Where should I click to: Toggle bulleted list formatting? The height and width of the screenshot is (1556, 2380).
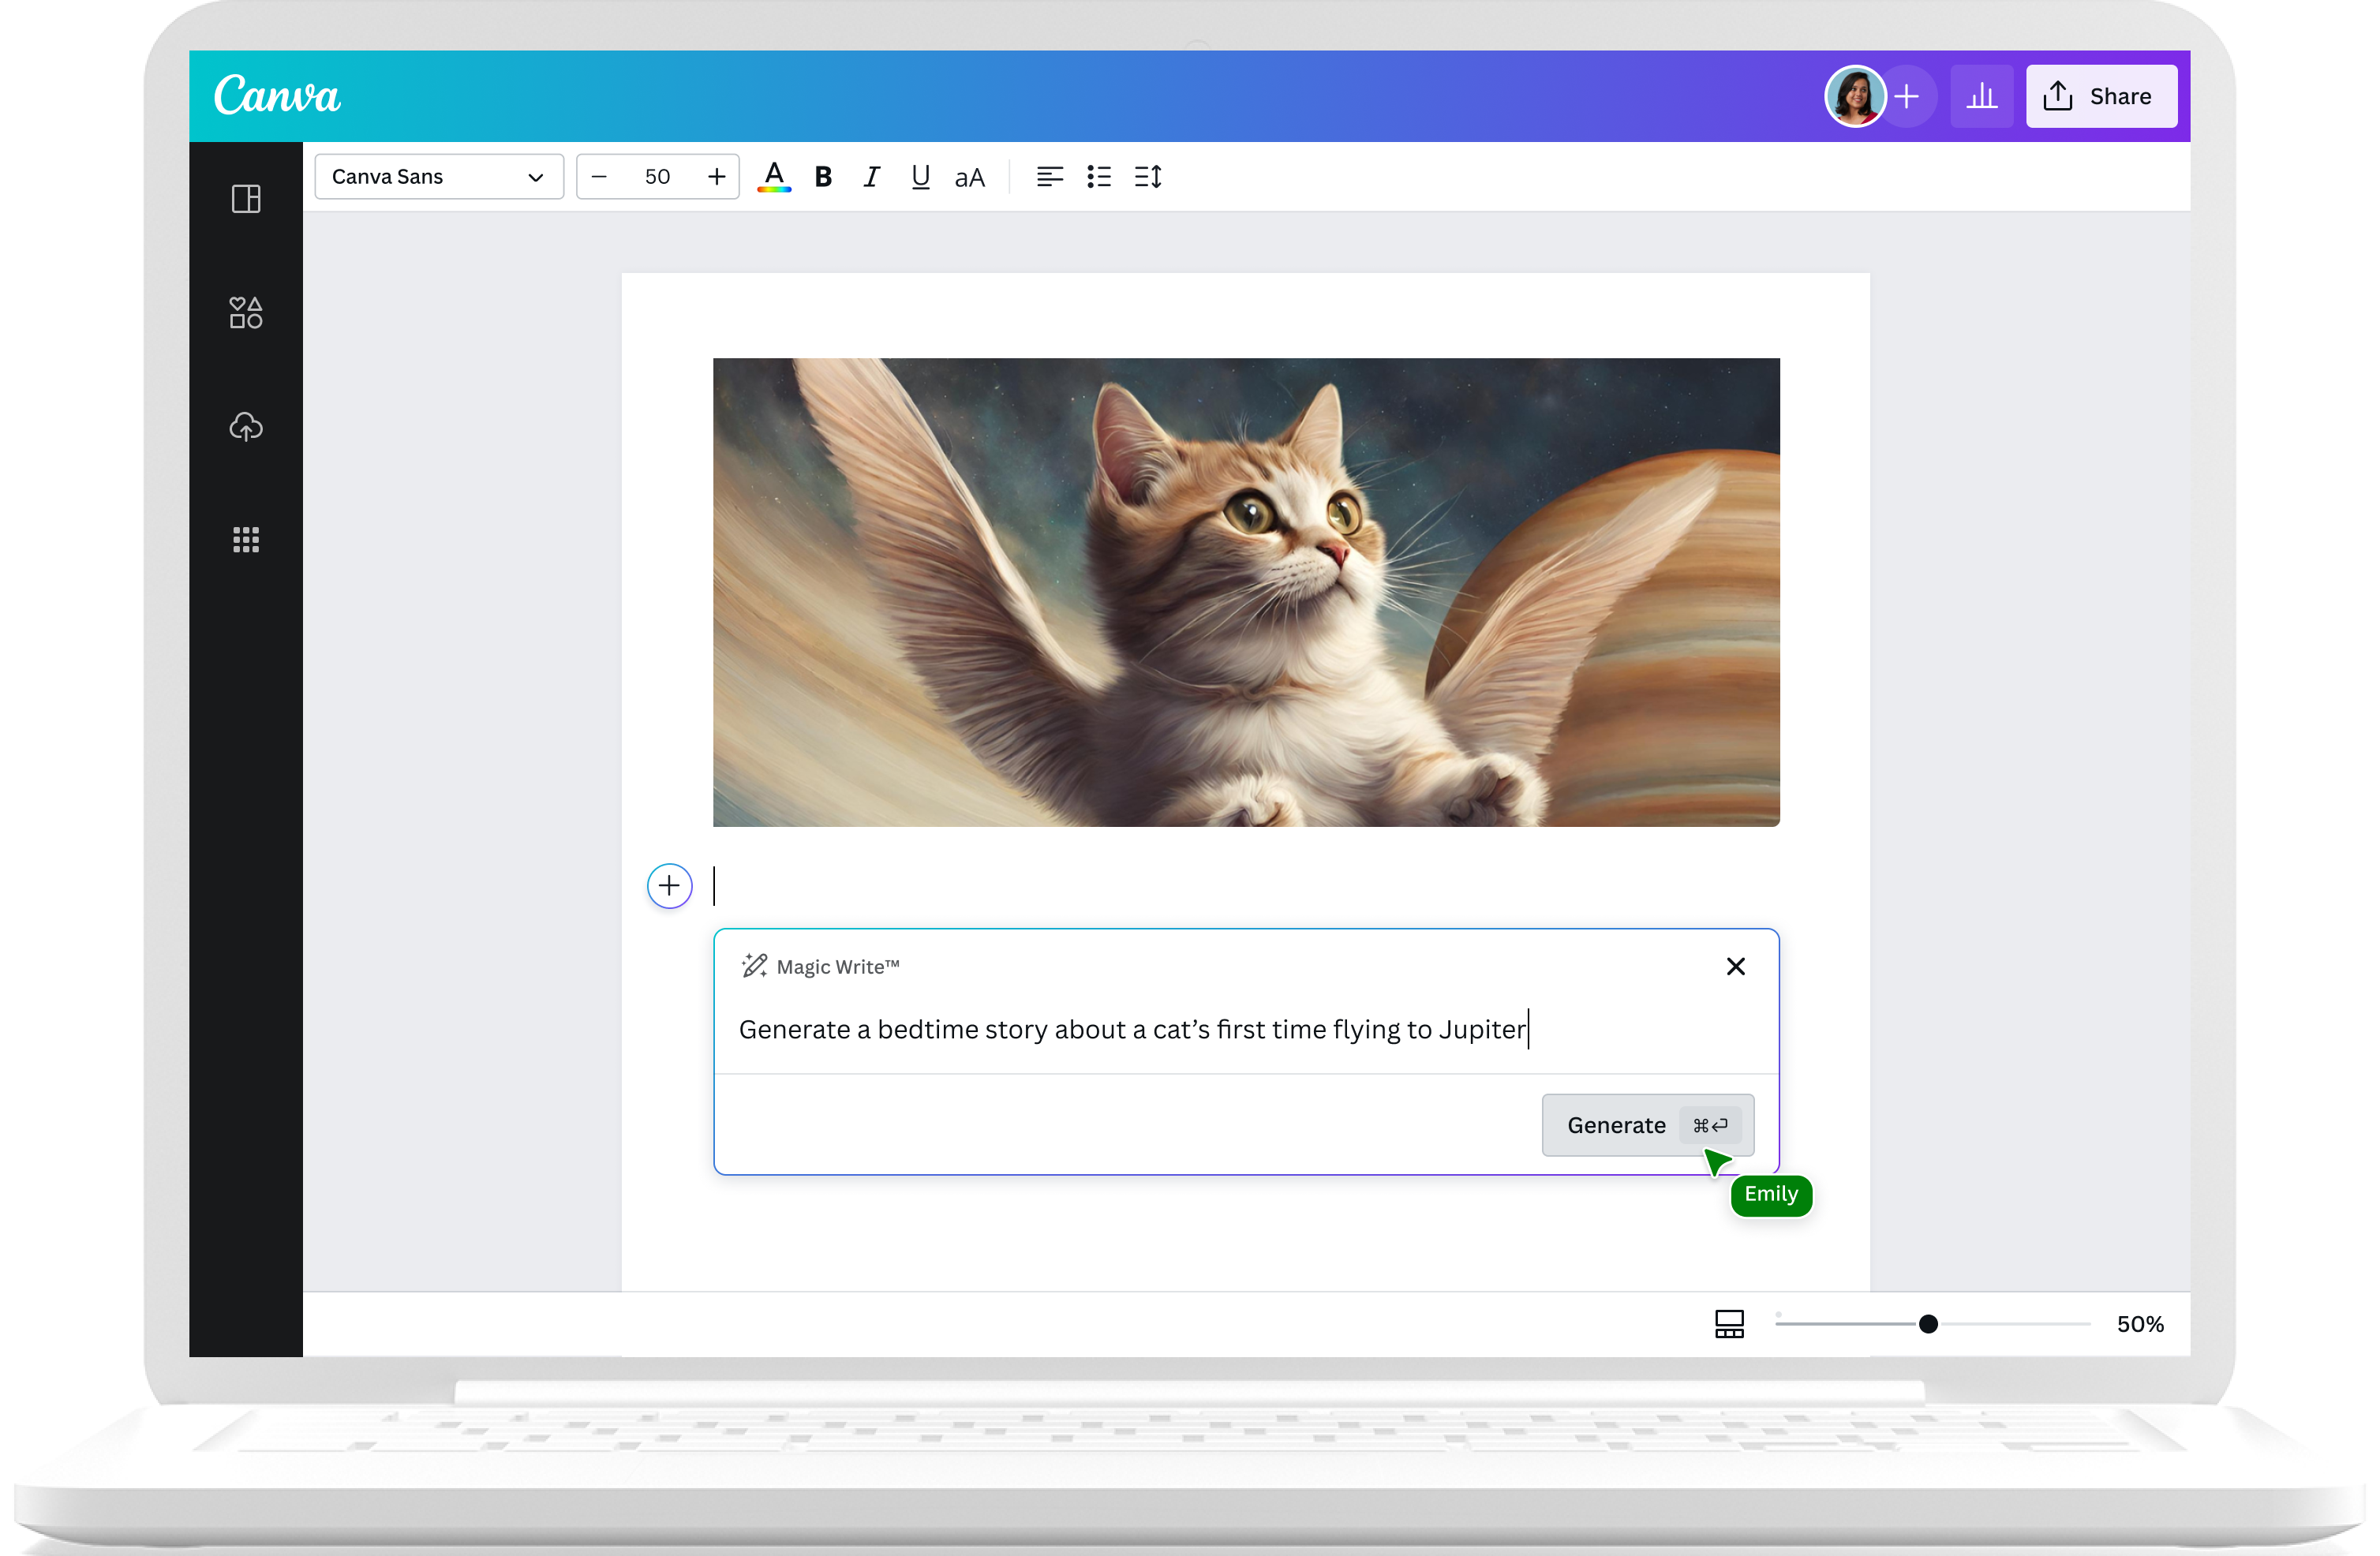1099,177
